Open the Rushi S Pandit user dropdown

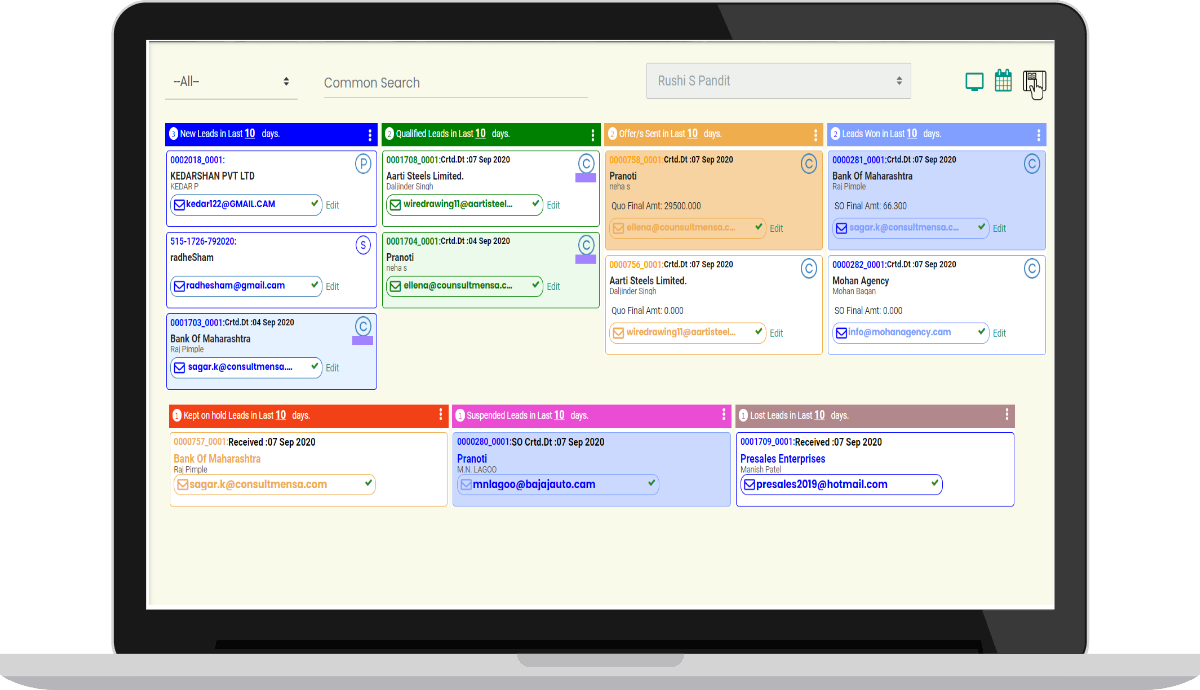pyautogui.click(x=778, y=81)
